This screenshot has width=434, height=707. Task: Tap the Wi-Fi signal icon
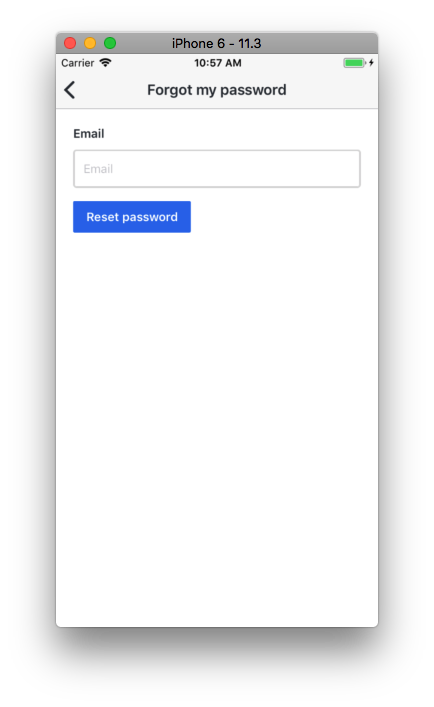pyautogui.click(x=105, y=63)
